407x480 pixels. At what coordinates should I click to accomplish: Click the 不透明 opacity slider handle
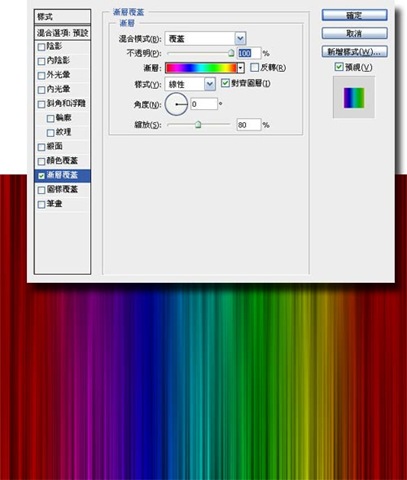click(x=231, y=53)
